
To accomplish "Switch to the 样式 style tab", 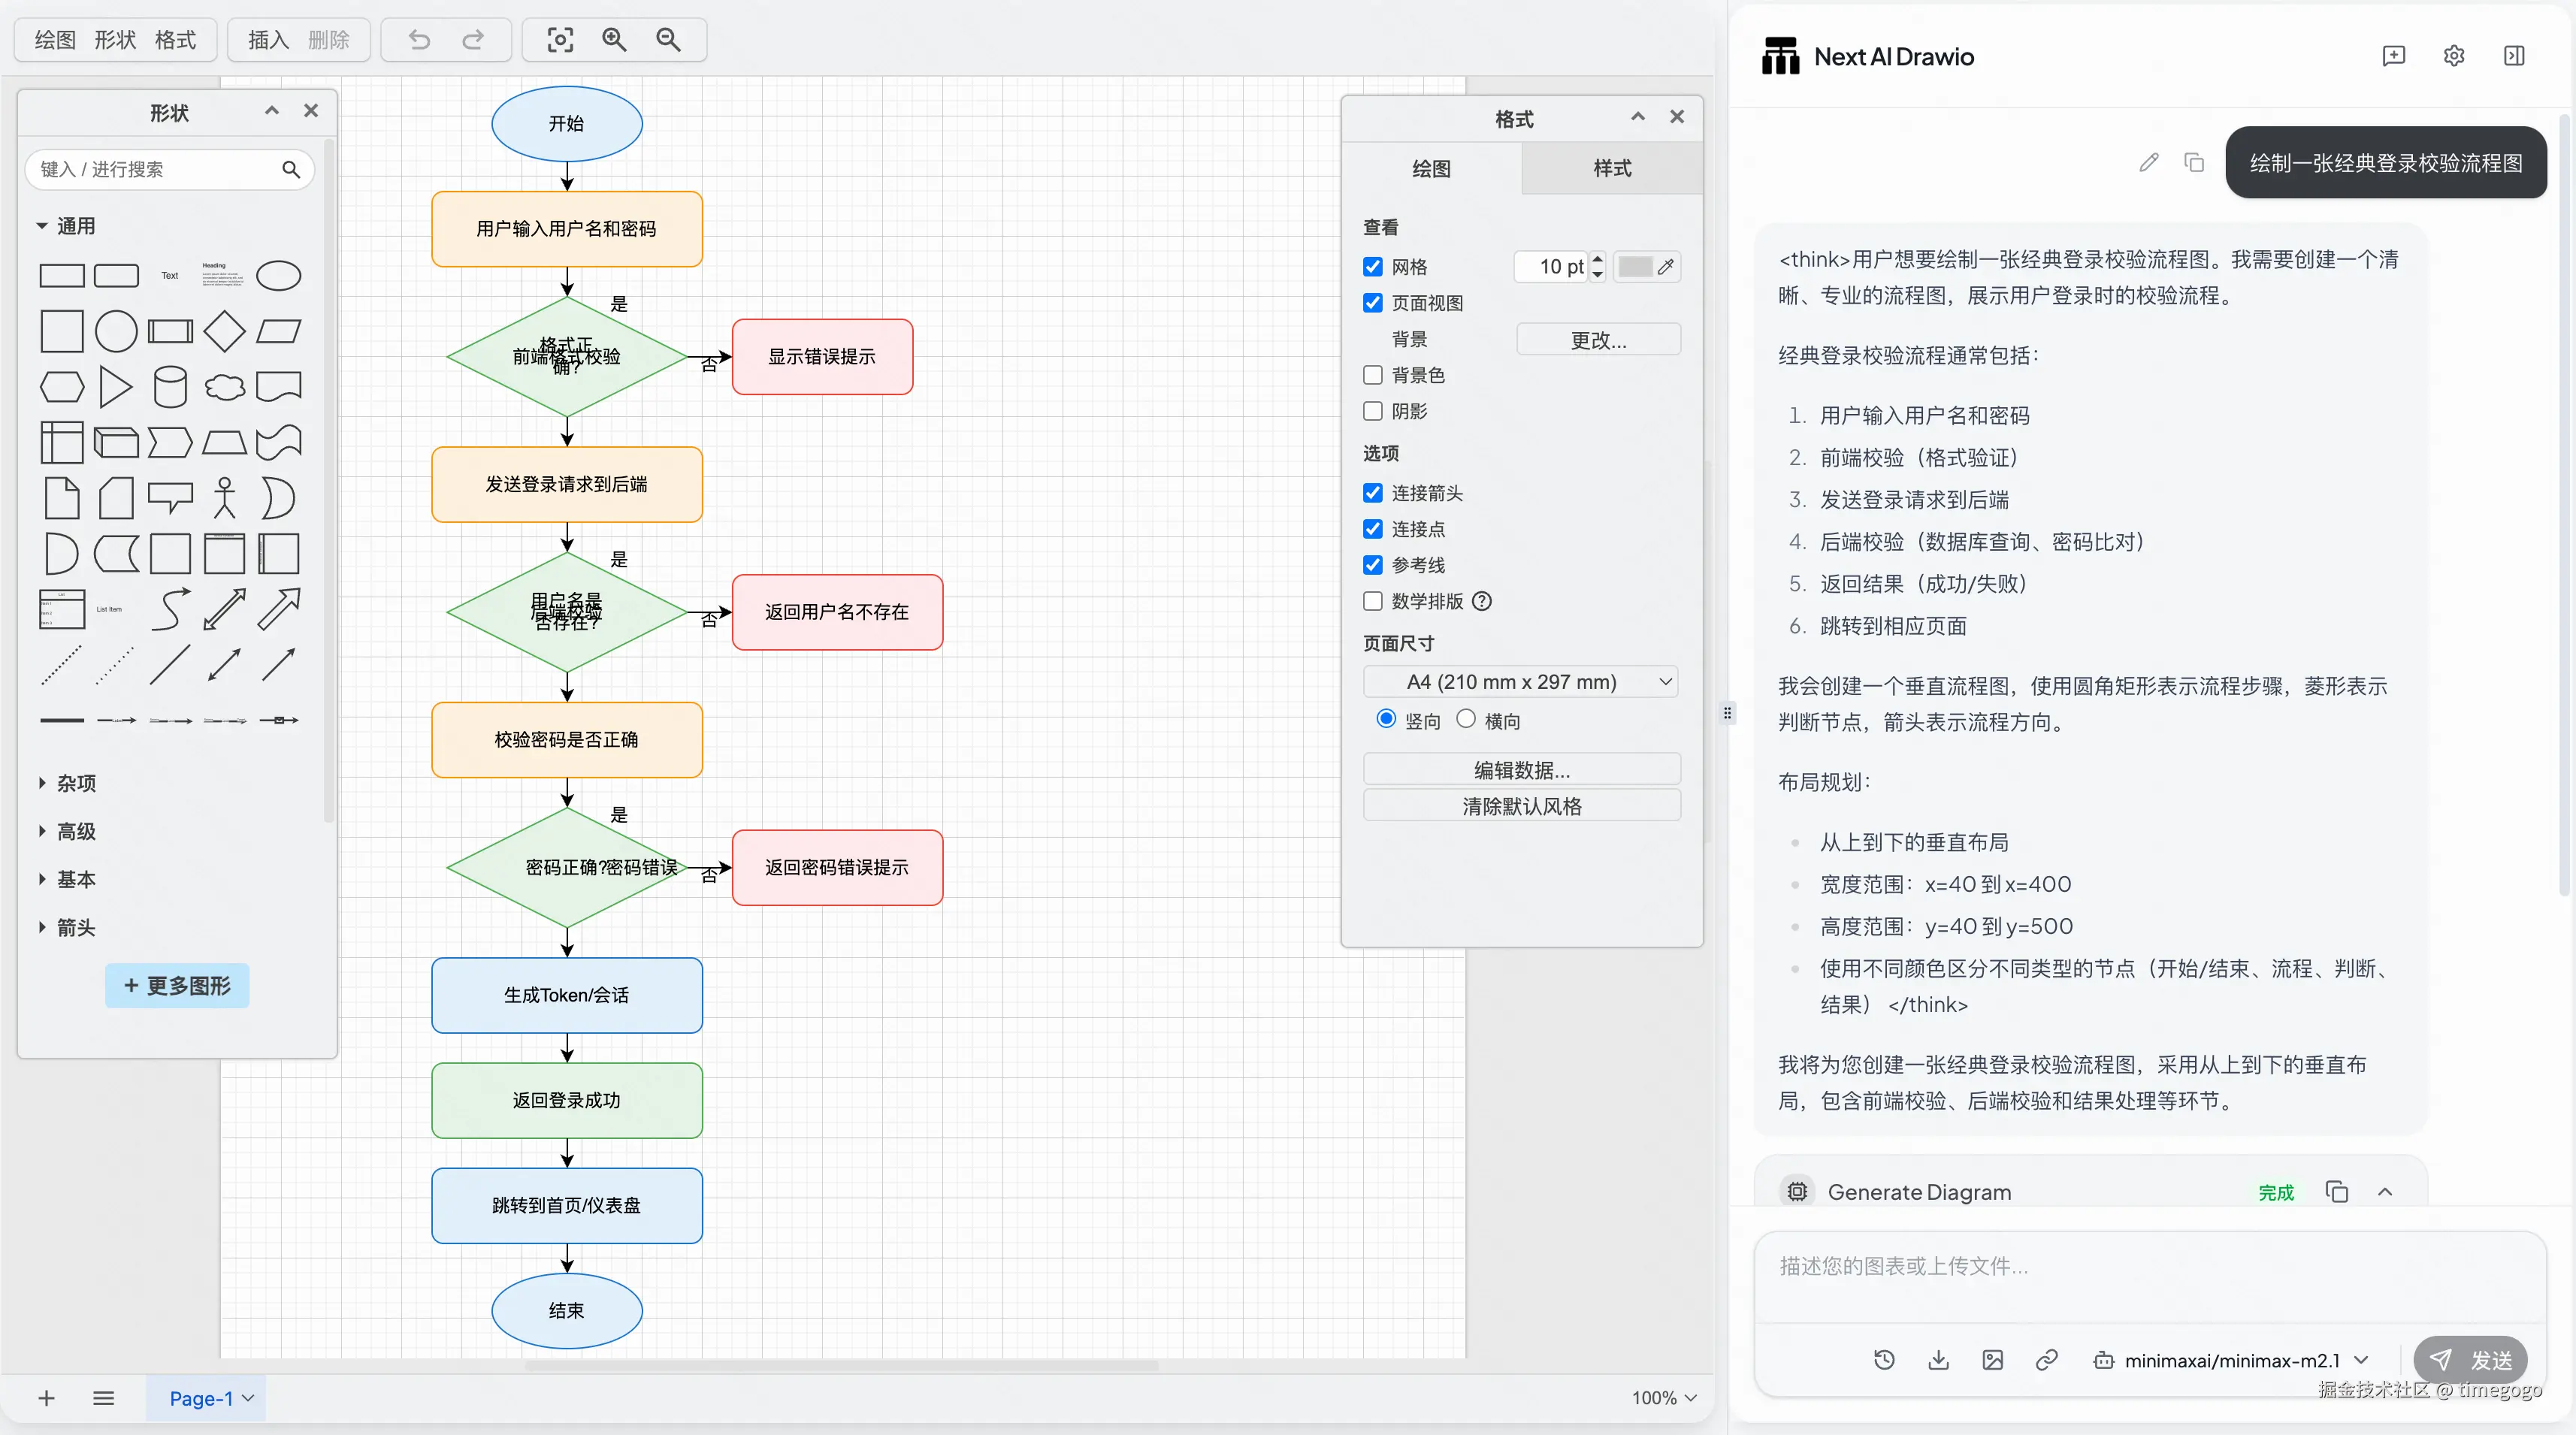I will (x=1612, y=168).
